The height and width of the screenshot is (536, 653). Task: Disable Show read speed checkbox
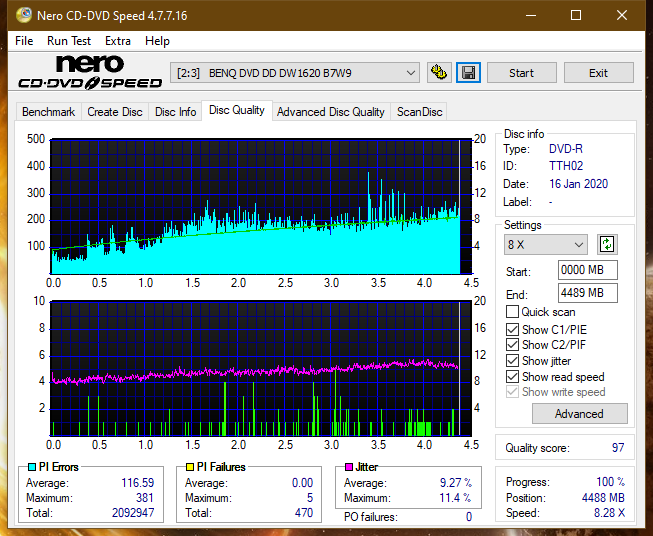[512, 376]
